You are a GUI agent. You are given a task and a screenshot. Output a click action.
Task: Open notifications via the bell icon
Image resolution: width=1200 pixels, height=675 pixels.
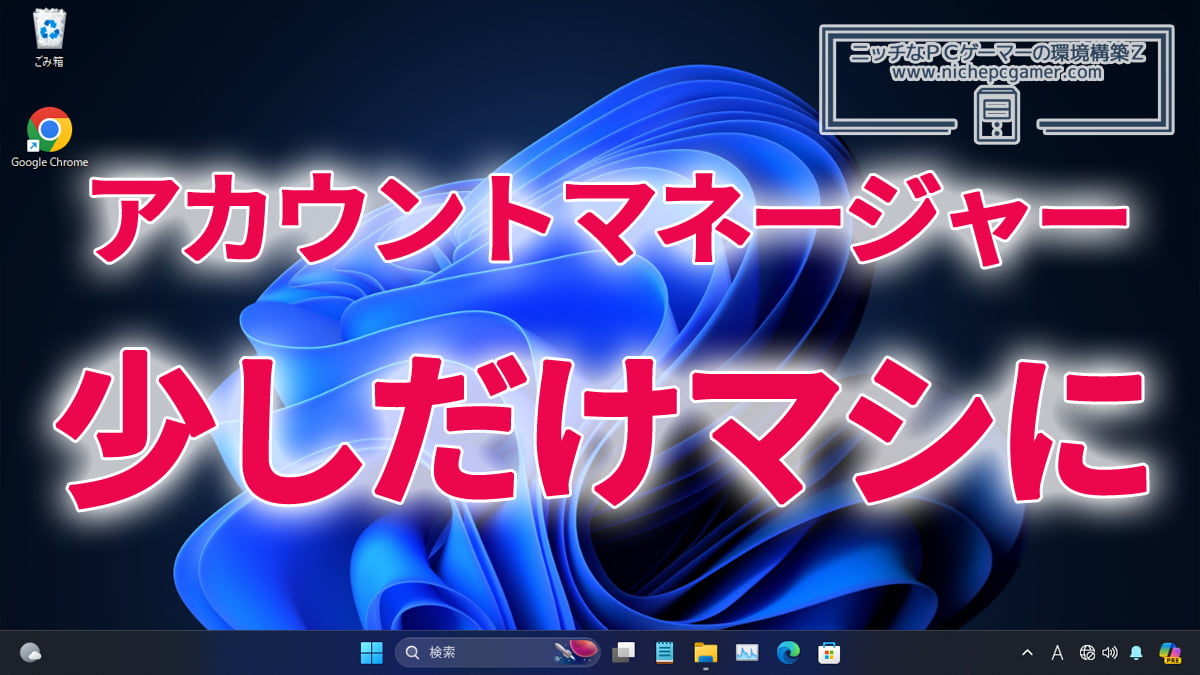click(x=1136, y=653)
